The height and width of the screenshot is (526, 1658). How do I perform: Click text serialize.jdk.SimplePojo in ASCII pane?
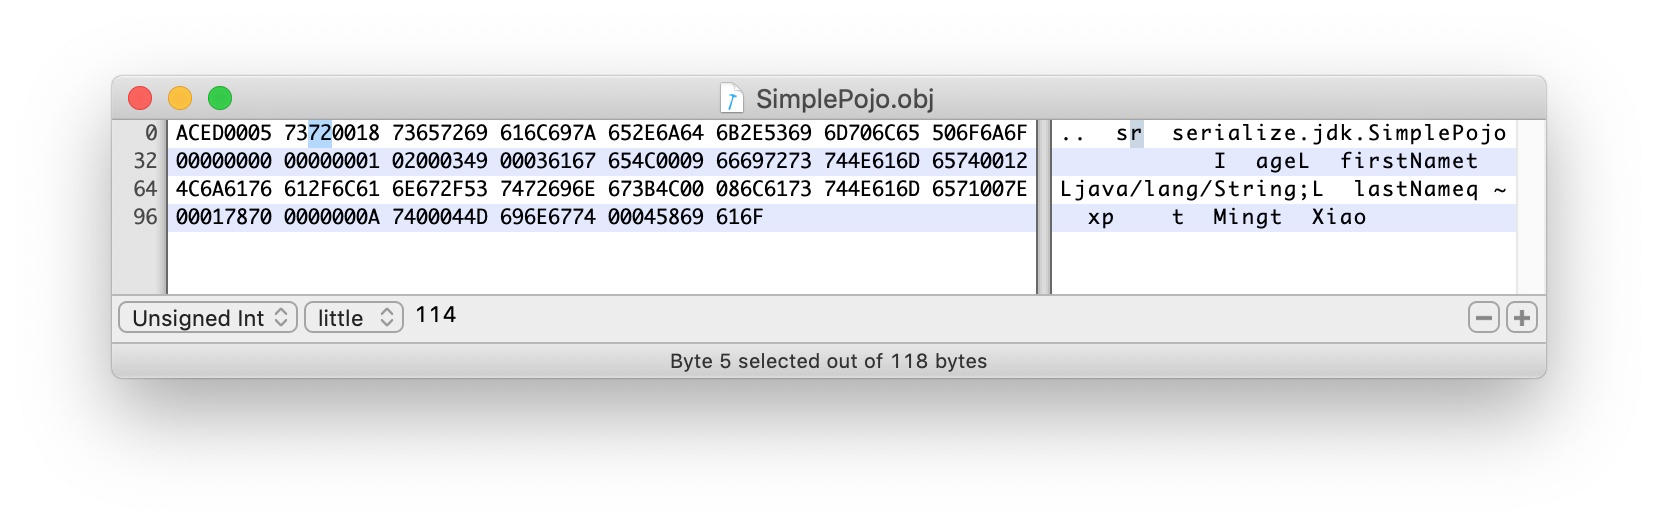pyautogui.click(x=1339, y=133)
